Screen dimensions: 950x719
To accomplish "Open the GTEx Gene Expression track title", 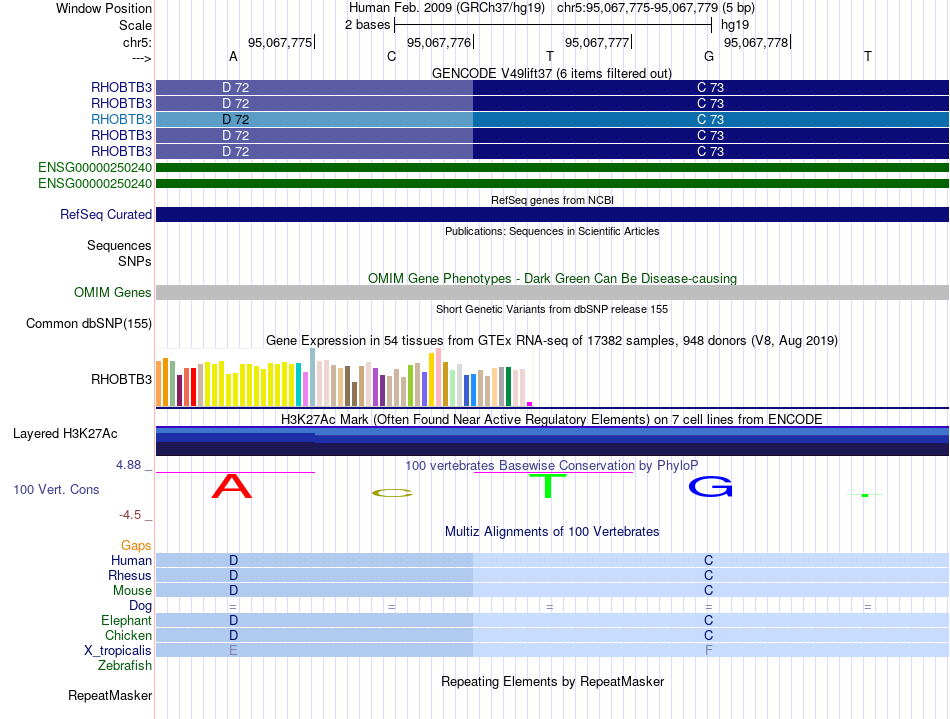I will pos(552,340).
